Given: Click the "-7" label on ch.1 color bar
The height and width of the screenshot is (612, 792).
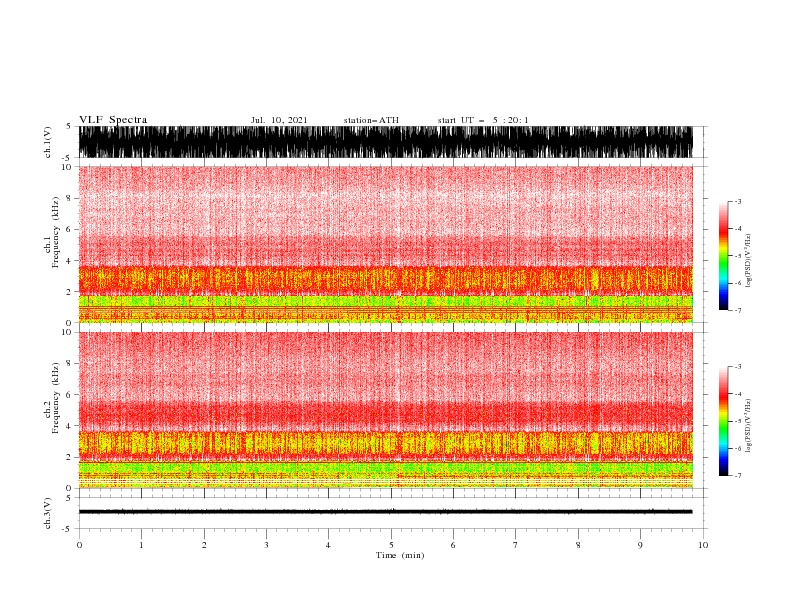Looking at the screenshot, I should point(738,310).
